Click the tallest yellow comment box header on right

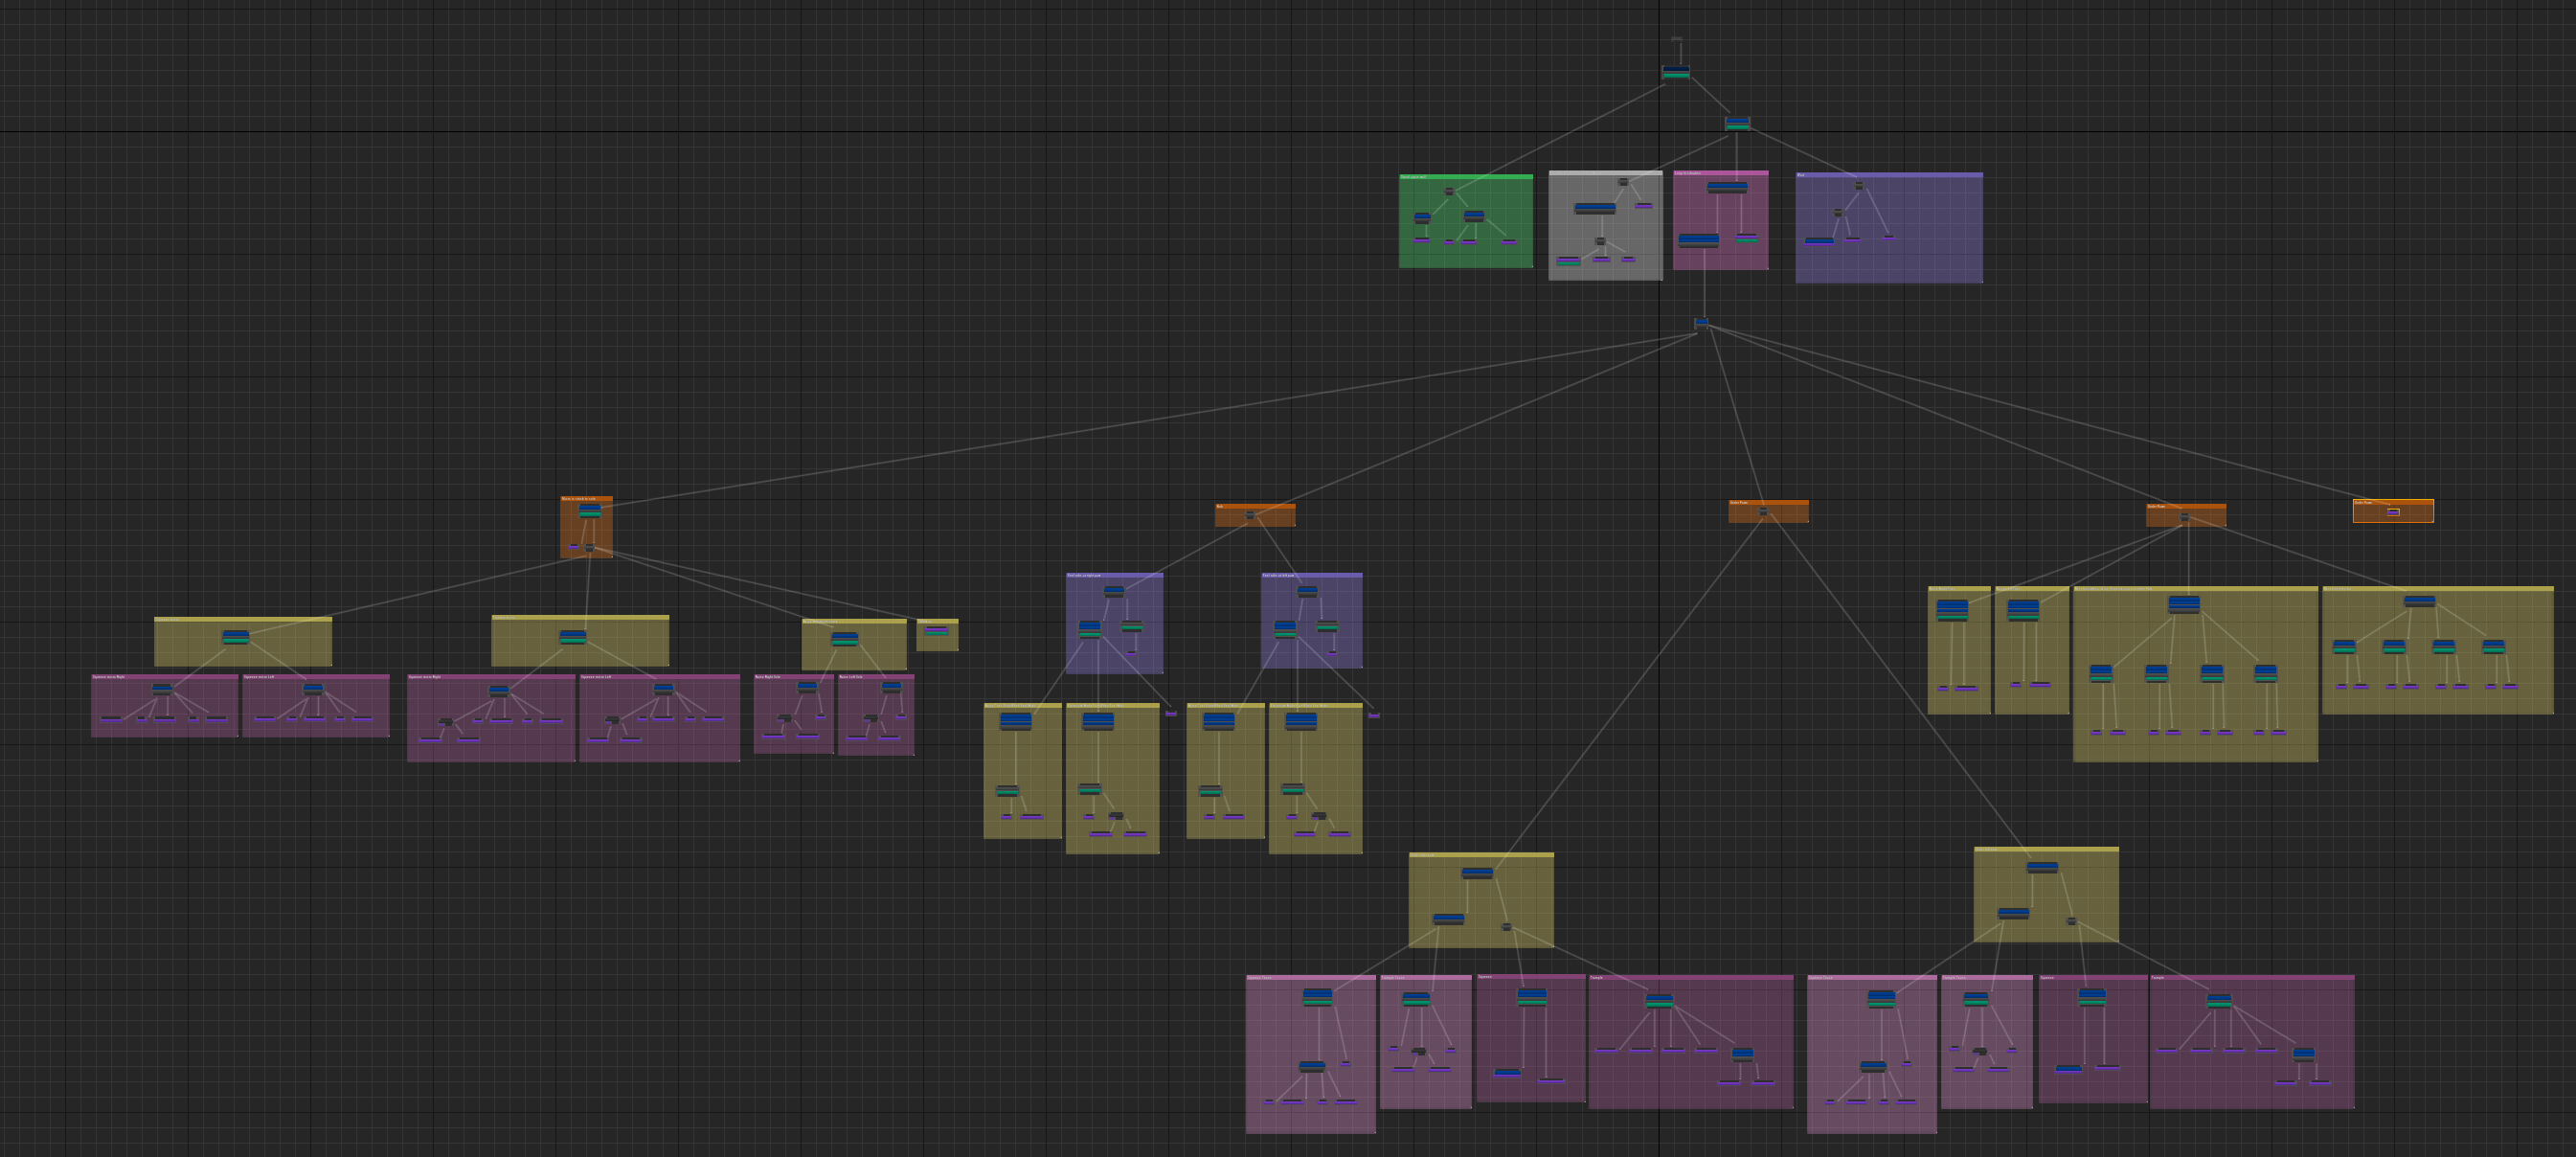(x=2194, y=589)
